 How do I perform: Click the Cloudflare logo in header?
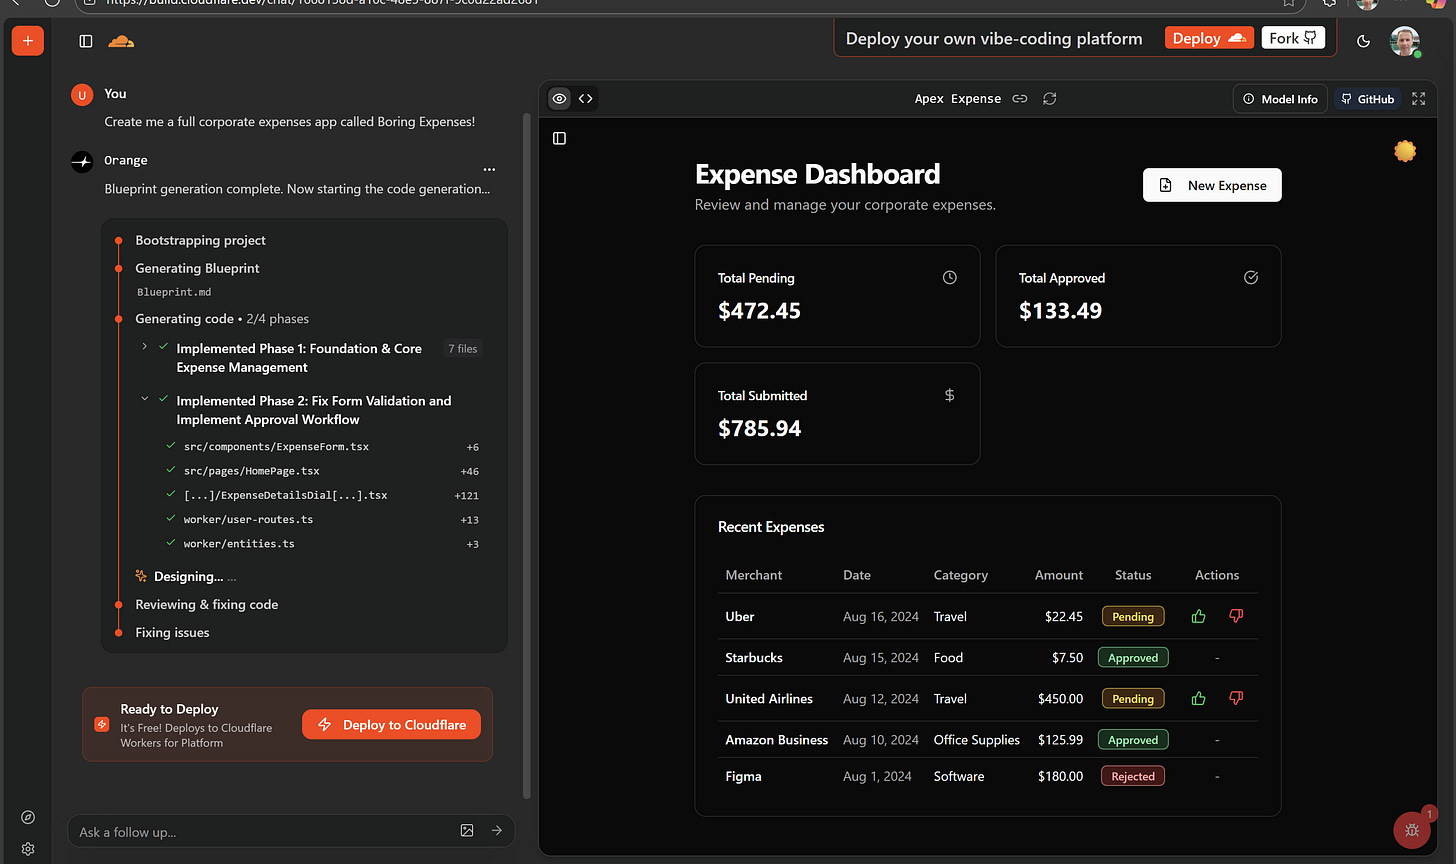[121, 41]
